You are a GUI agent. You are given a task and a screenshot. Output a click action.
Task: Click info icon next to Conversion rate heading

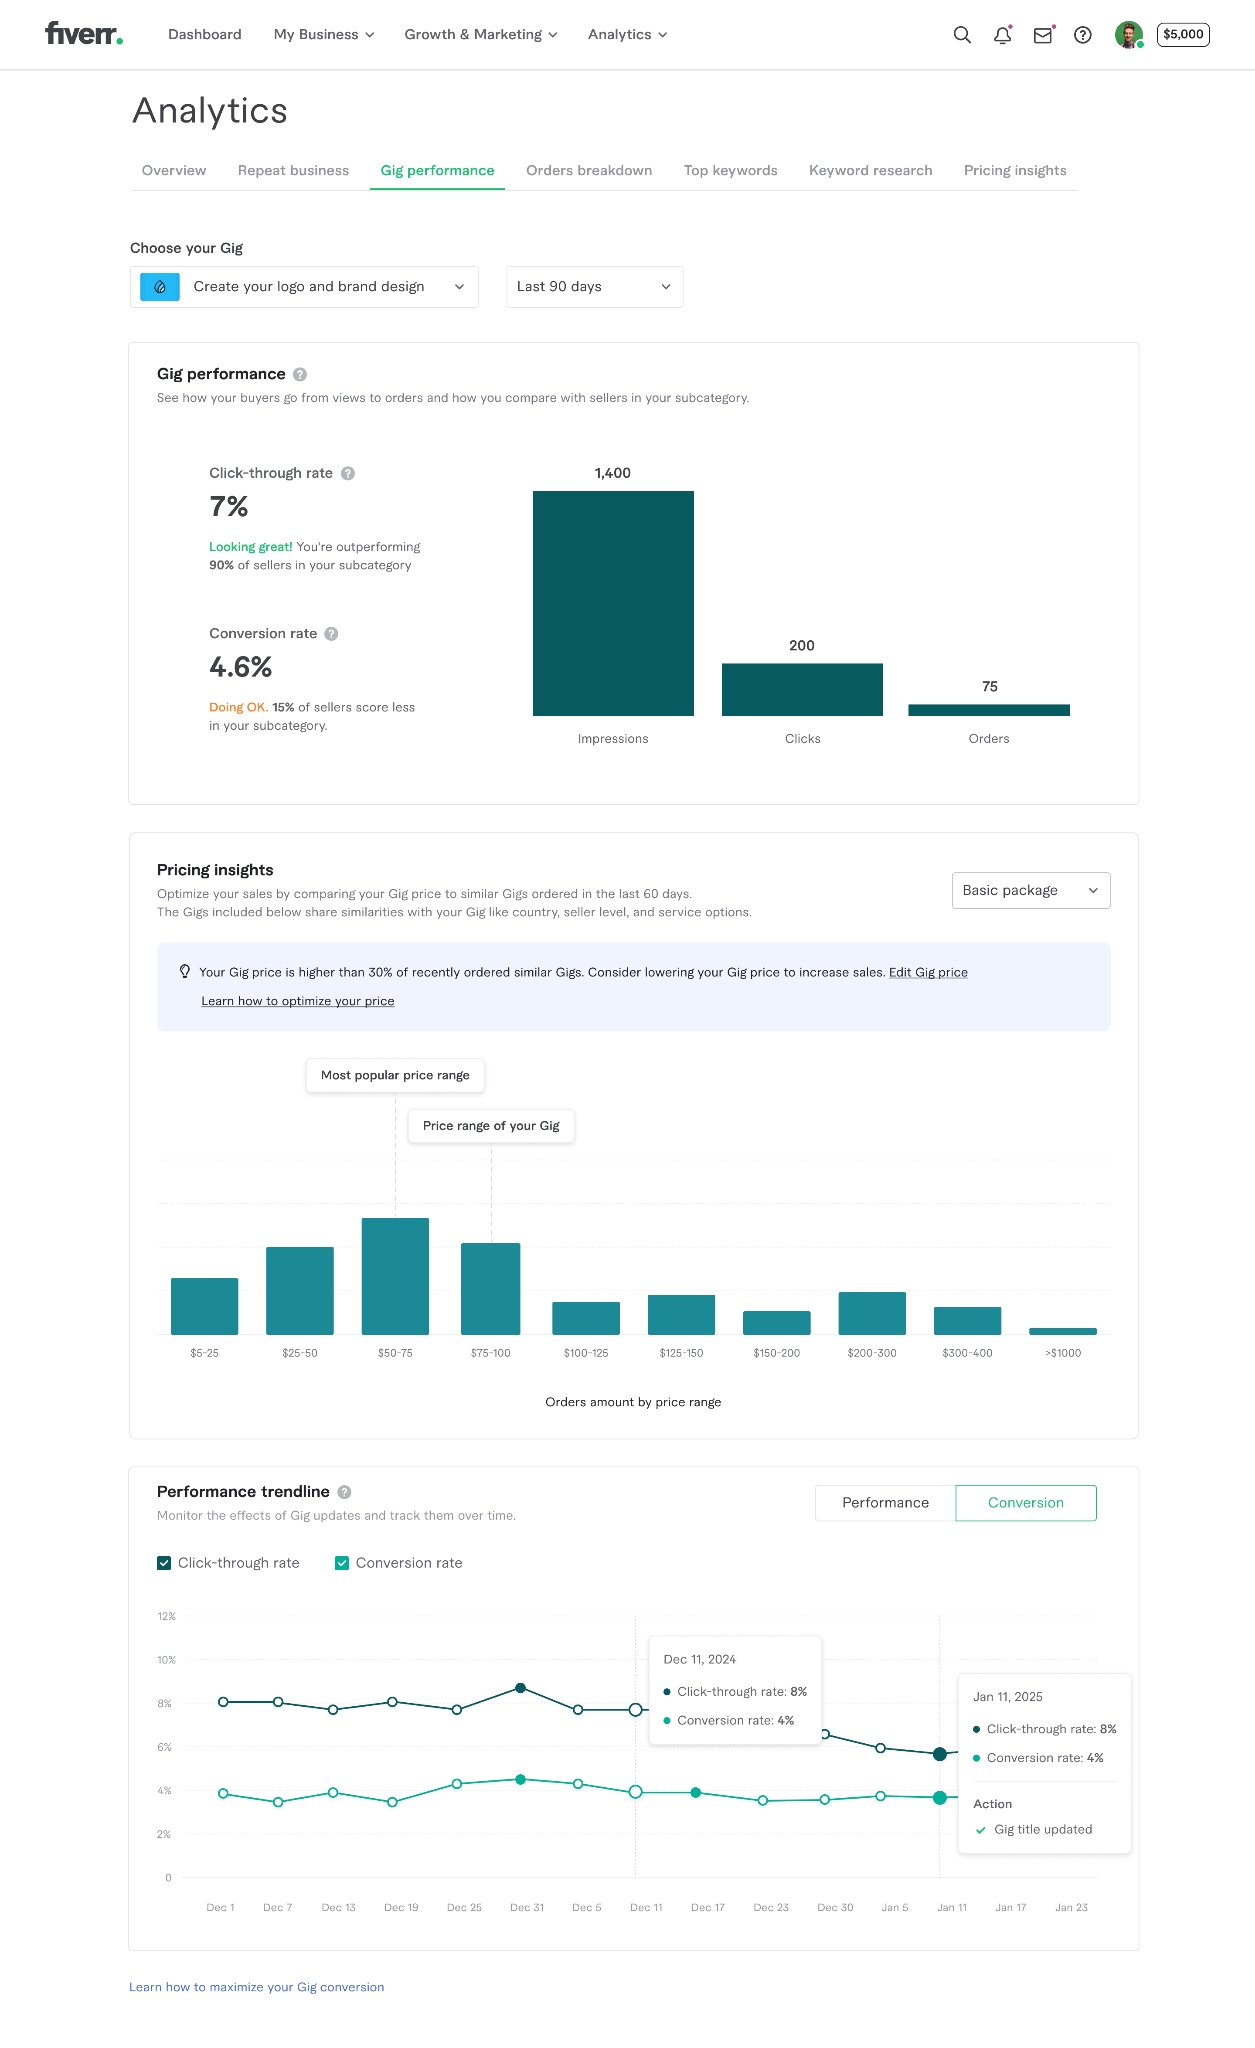pos(332,634)
